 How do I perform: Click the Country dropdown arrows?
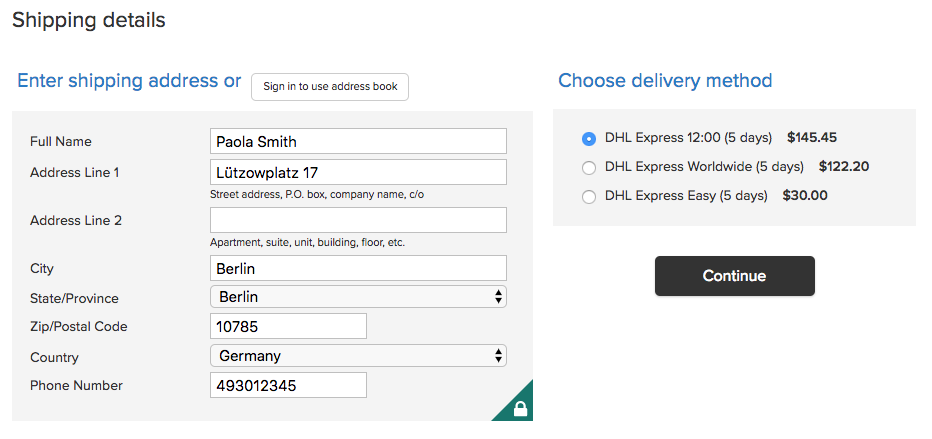click(x=498, y=356)
